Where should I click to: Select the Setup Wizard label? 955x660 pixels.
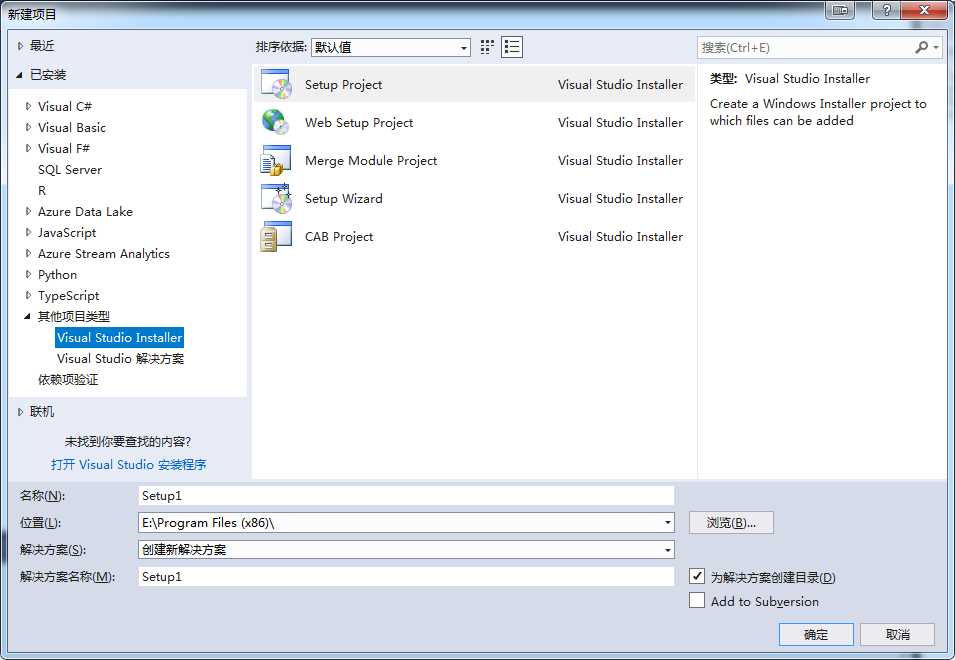344,198
